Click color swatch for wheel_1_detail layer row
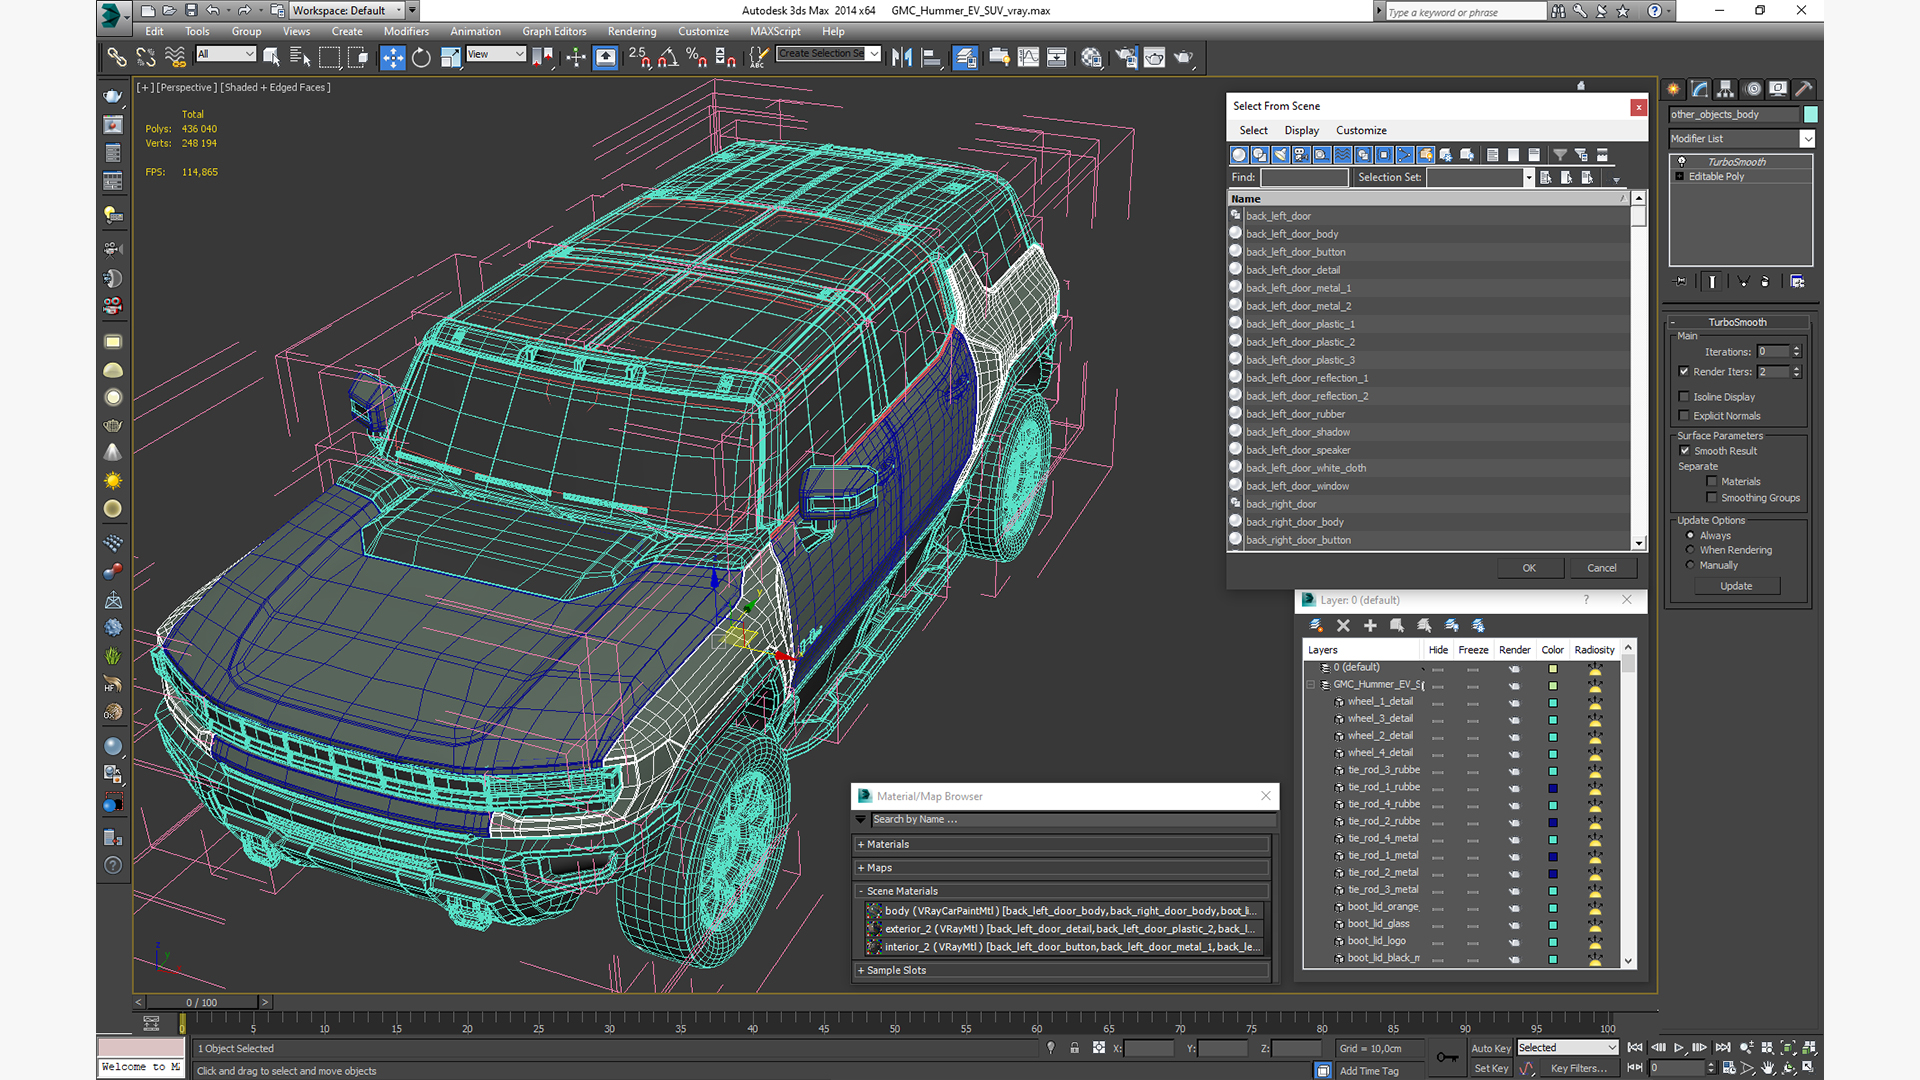This screenshot has height=1080, width=1920. coord(1553,702)
